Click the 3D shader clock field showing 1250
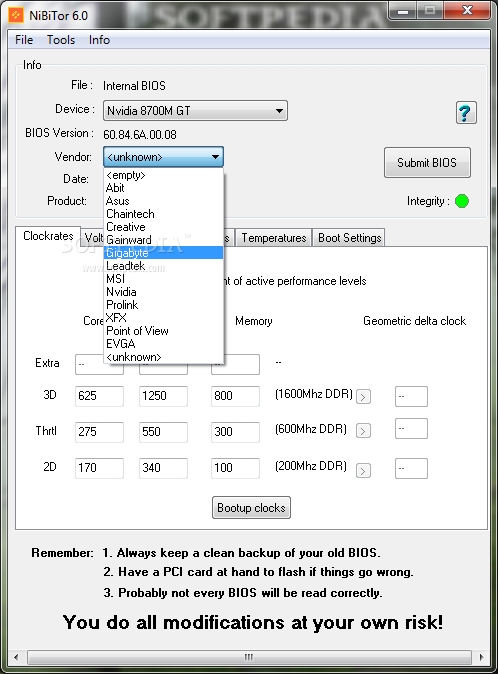 (x=163, y=396)
